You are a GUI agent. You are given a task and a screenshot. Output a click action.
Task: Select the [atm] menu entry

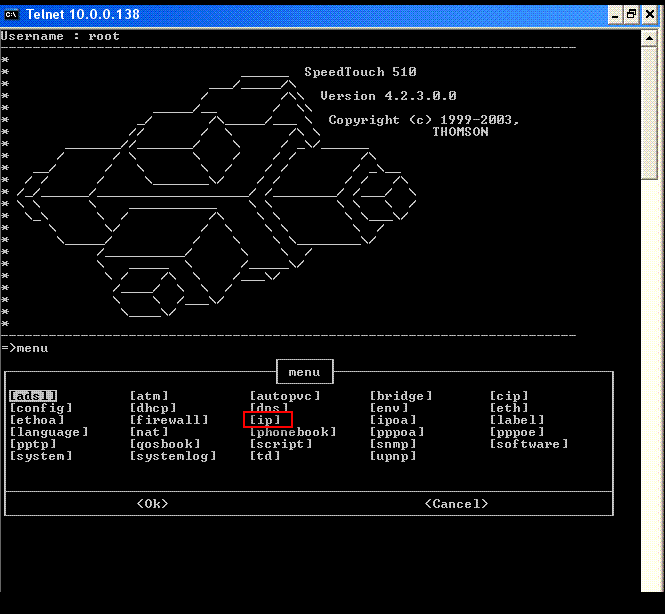[149, 396]
